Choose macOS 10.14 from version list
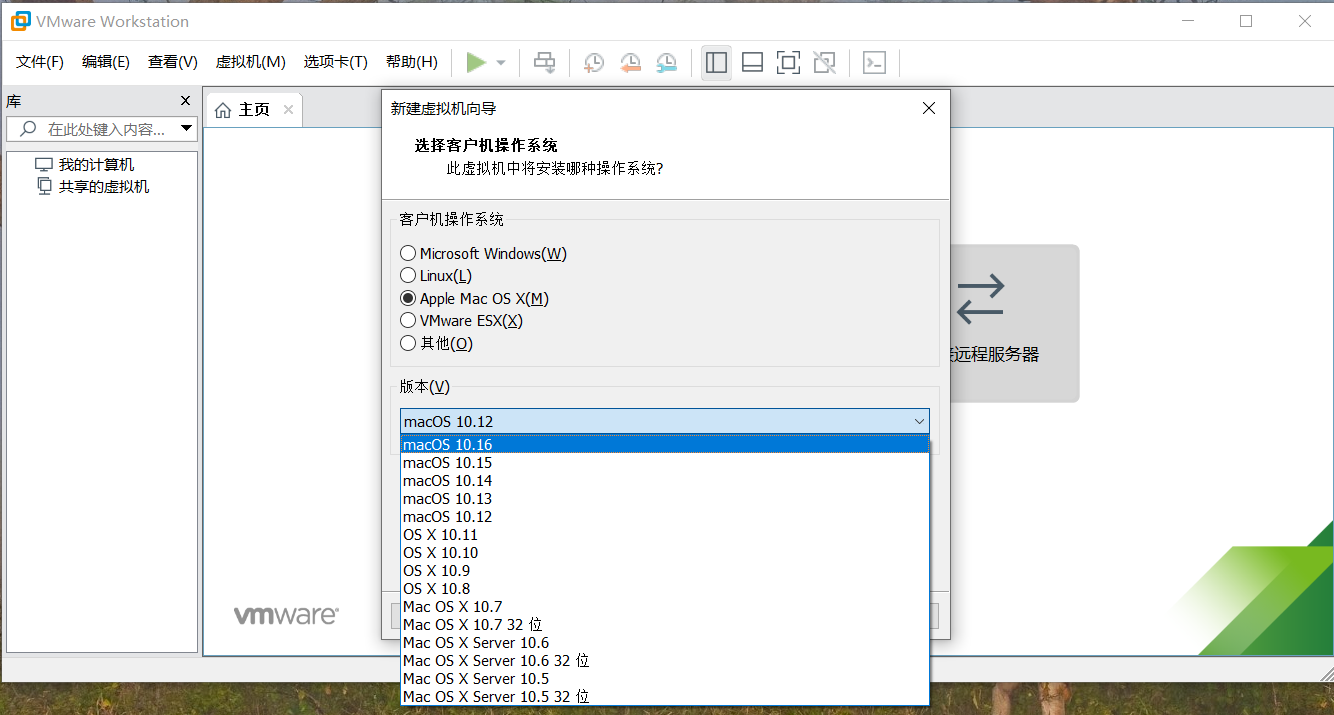Viewport: 1334px width, 715px height. [665, 481]
